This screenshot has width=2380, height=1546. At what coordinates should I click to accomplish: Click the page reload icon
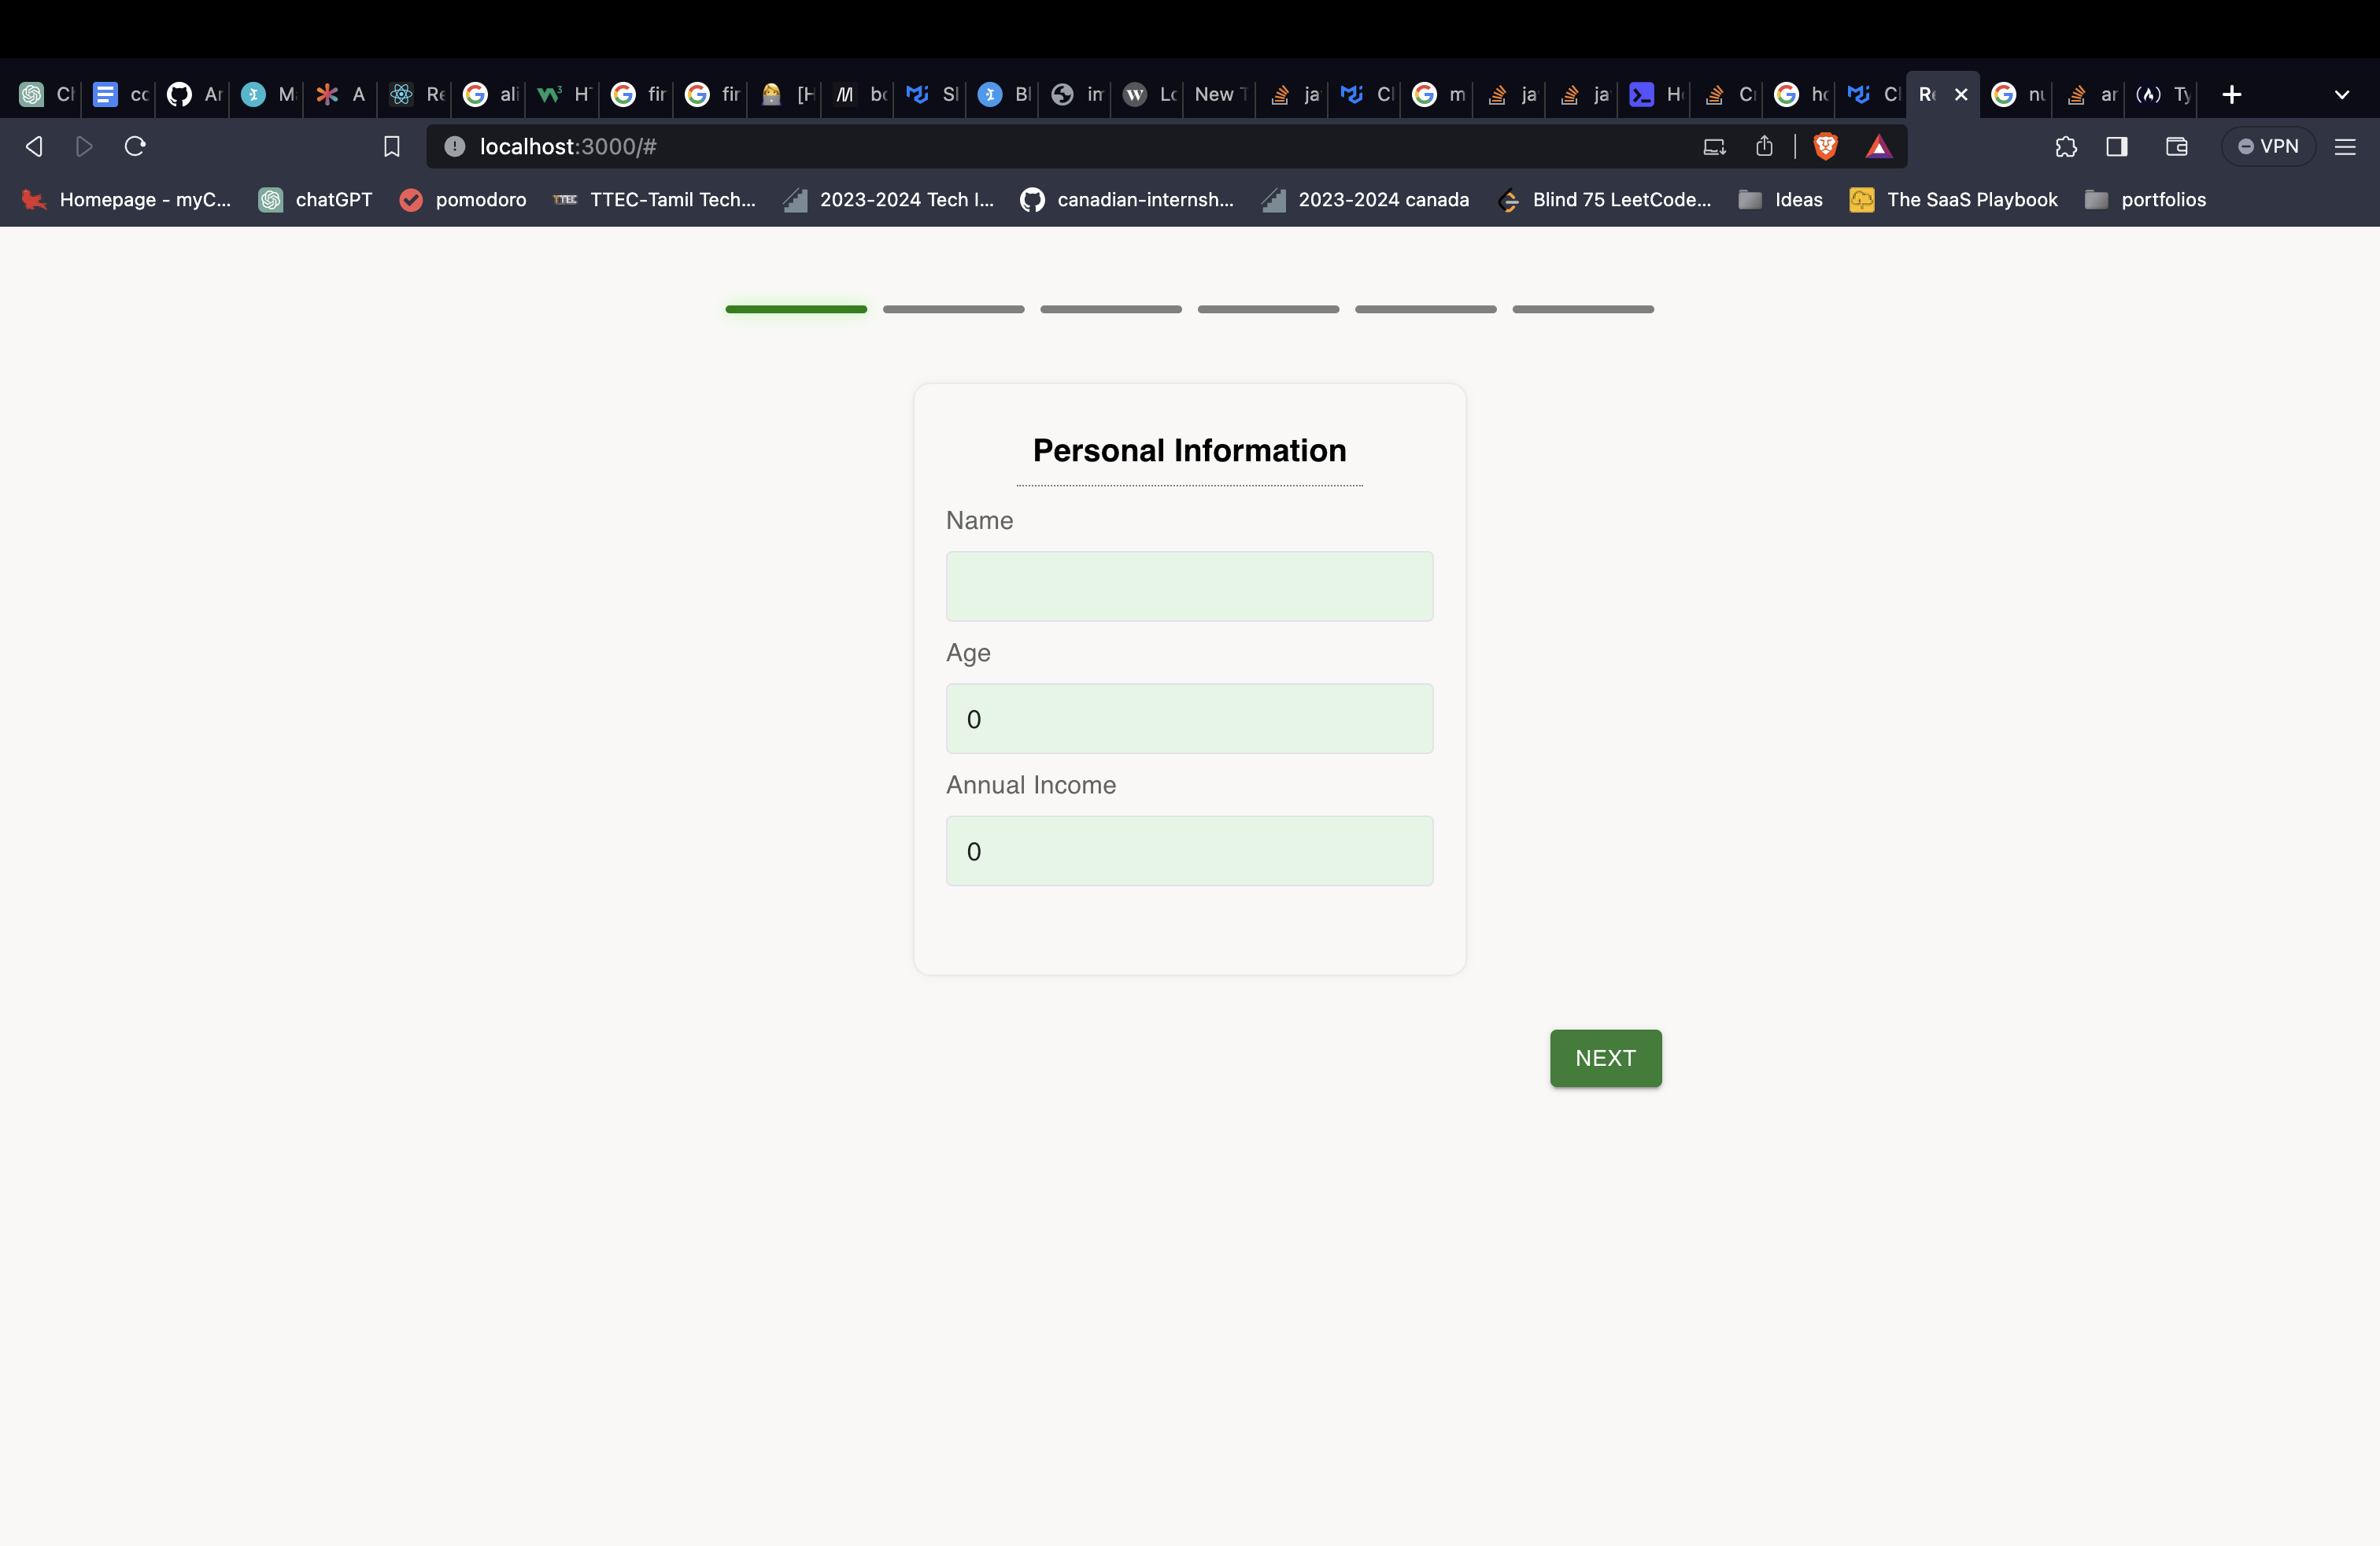[x=135, y=147]
